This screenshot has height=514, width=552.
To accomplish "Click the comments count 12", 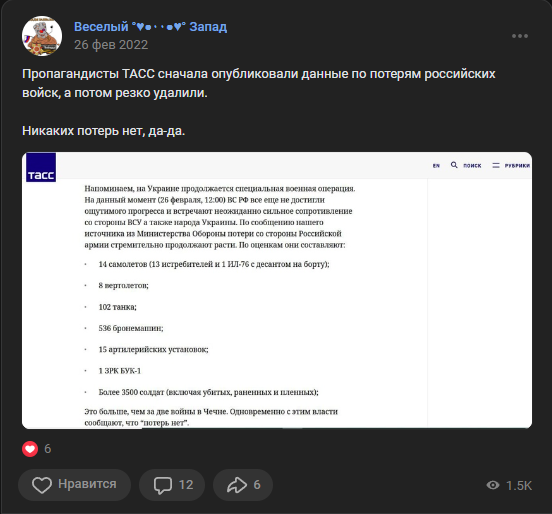I will click(186, 485).
